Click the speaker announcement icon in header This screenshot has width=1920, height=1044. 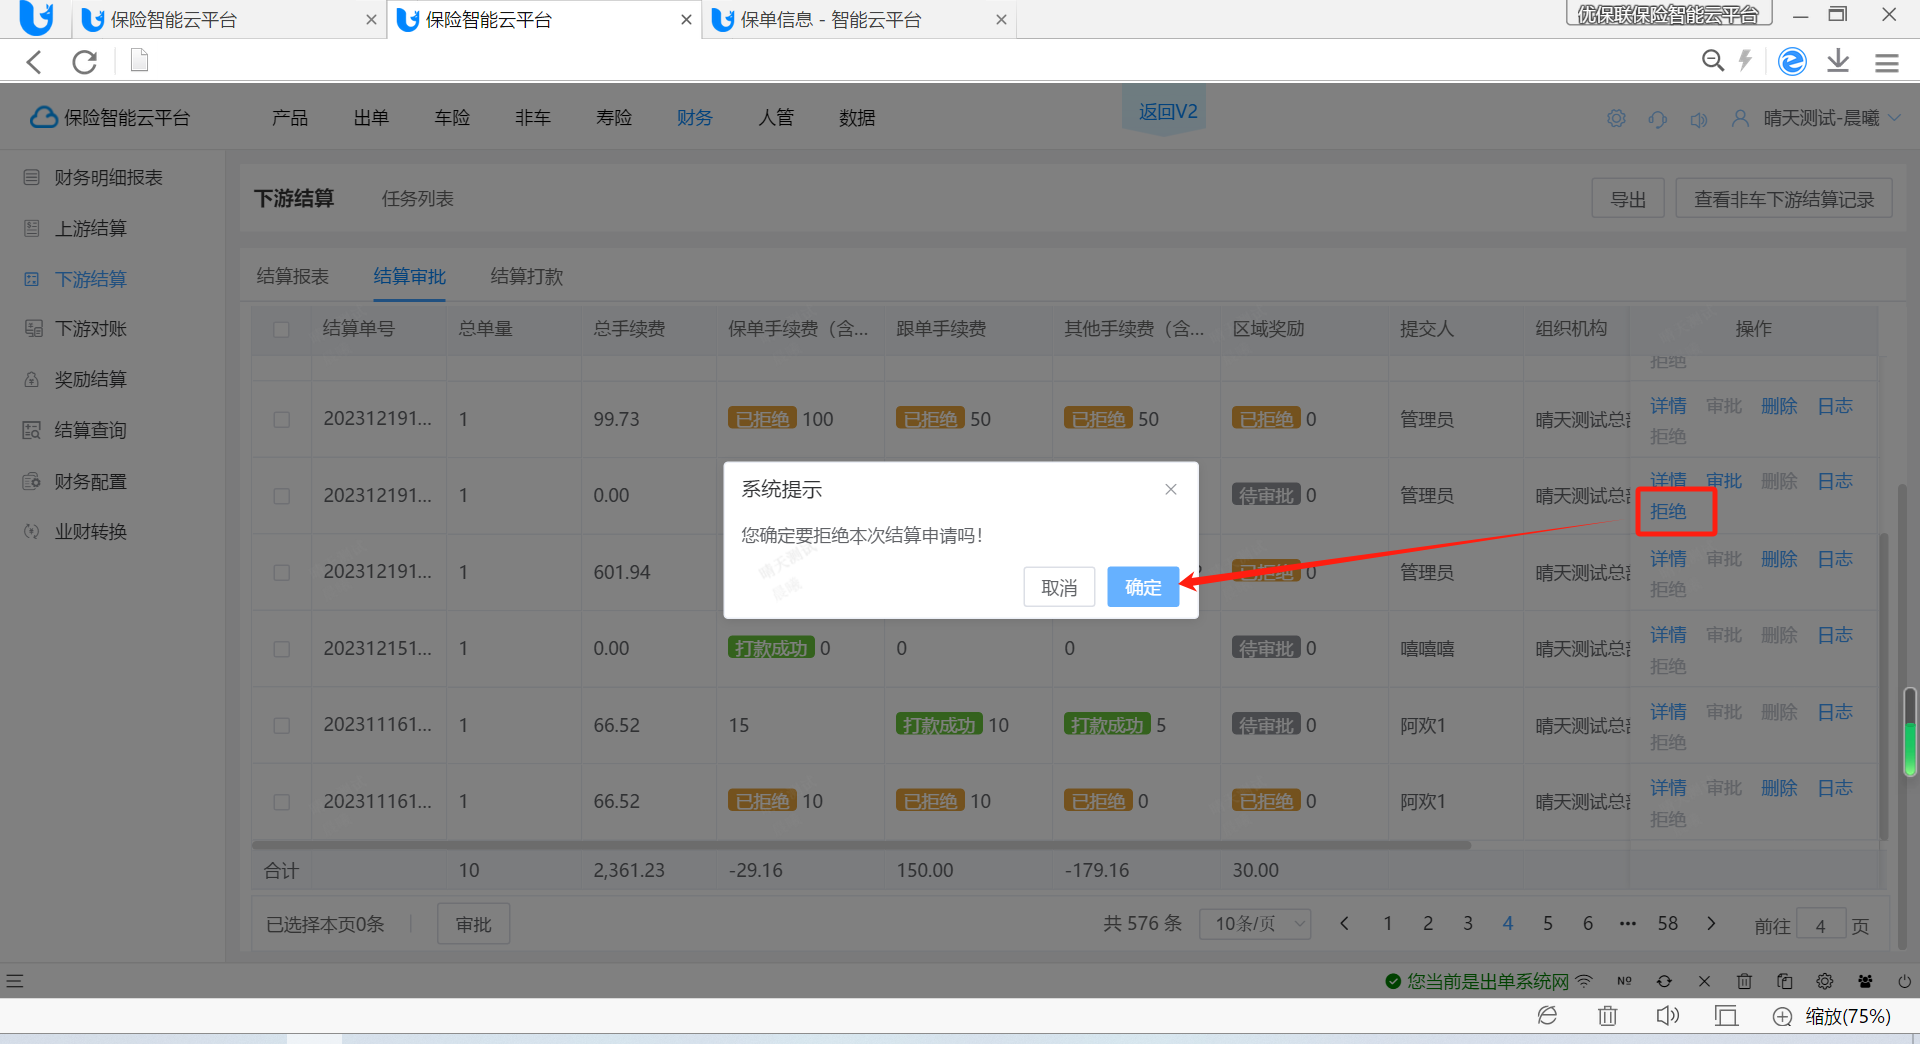click(1699, 119)
